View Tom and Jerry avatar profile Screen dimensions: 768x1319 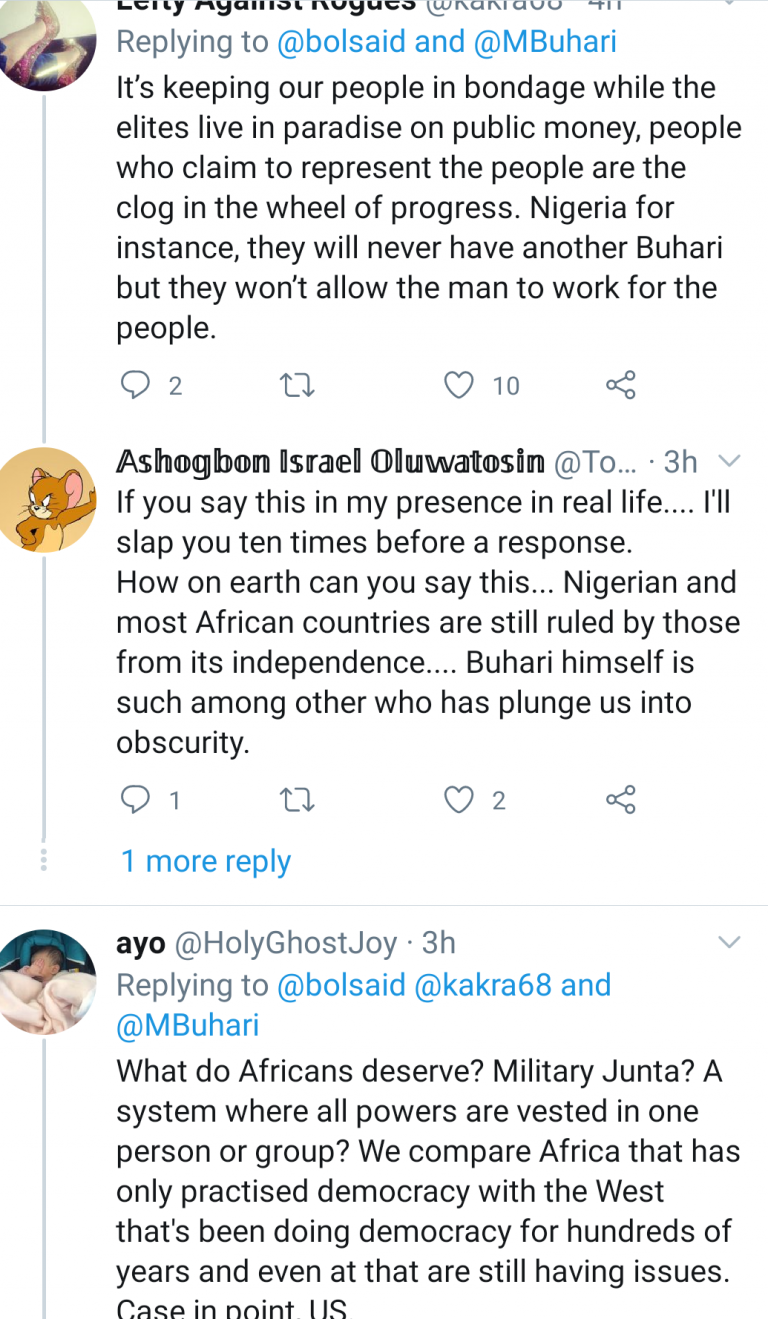click(x=46, y=500)
